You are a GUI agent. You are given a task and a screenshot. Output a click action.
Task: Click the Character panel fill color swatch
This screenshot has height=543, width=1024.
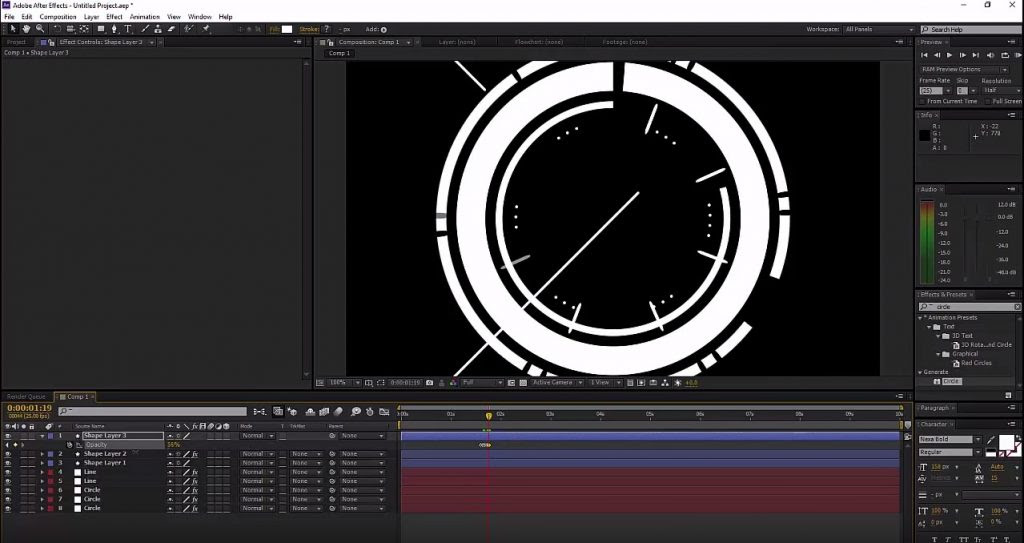(x=1006, y=442)
